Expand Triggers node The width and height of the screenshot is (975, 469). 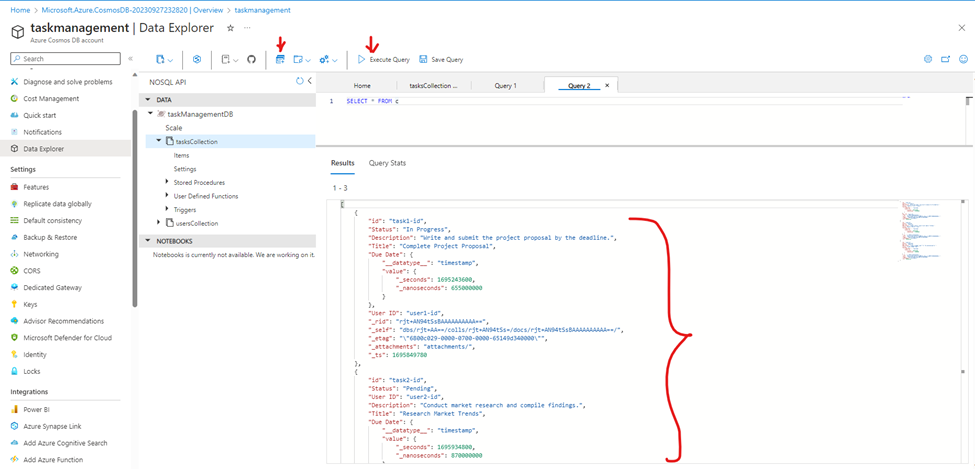pos(167,210)
